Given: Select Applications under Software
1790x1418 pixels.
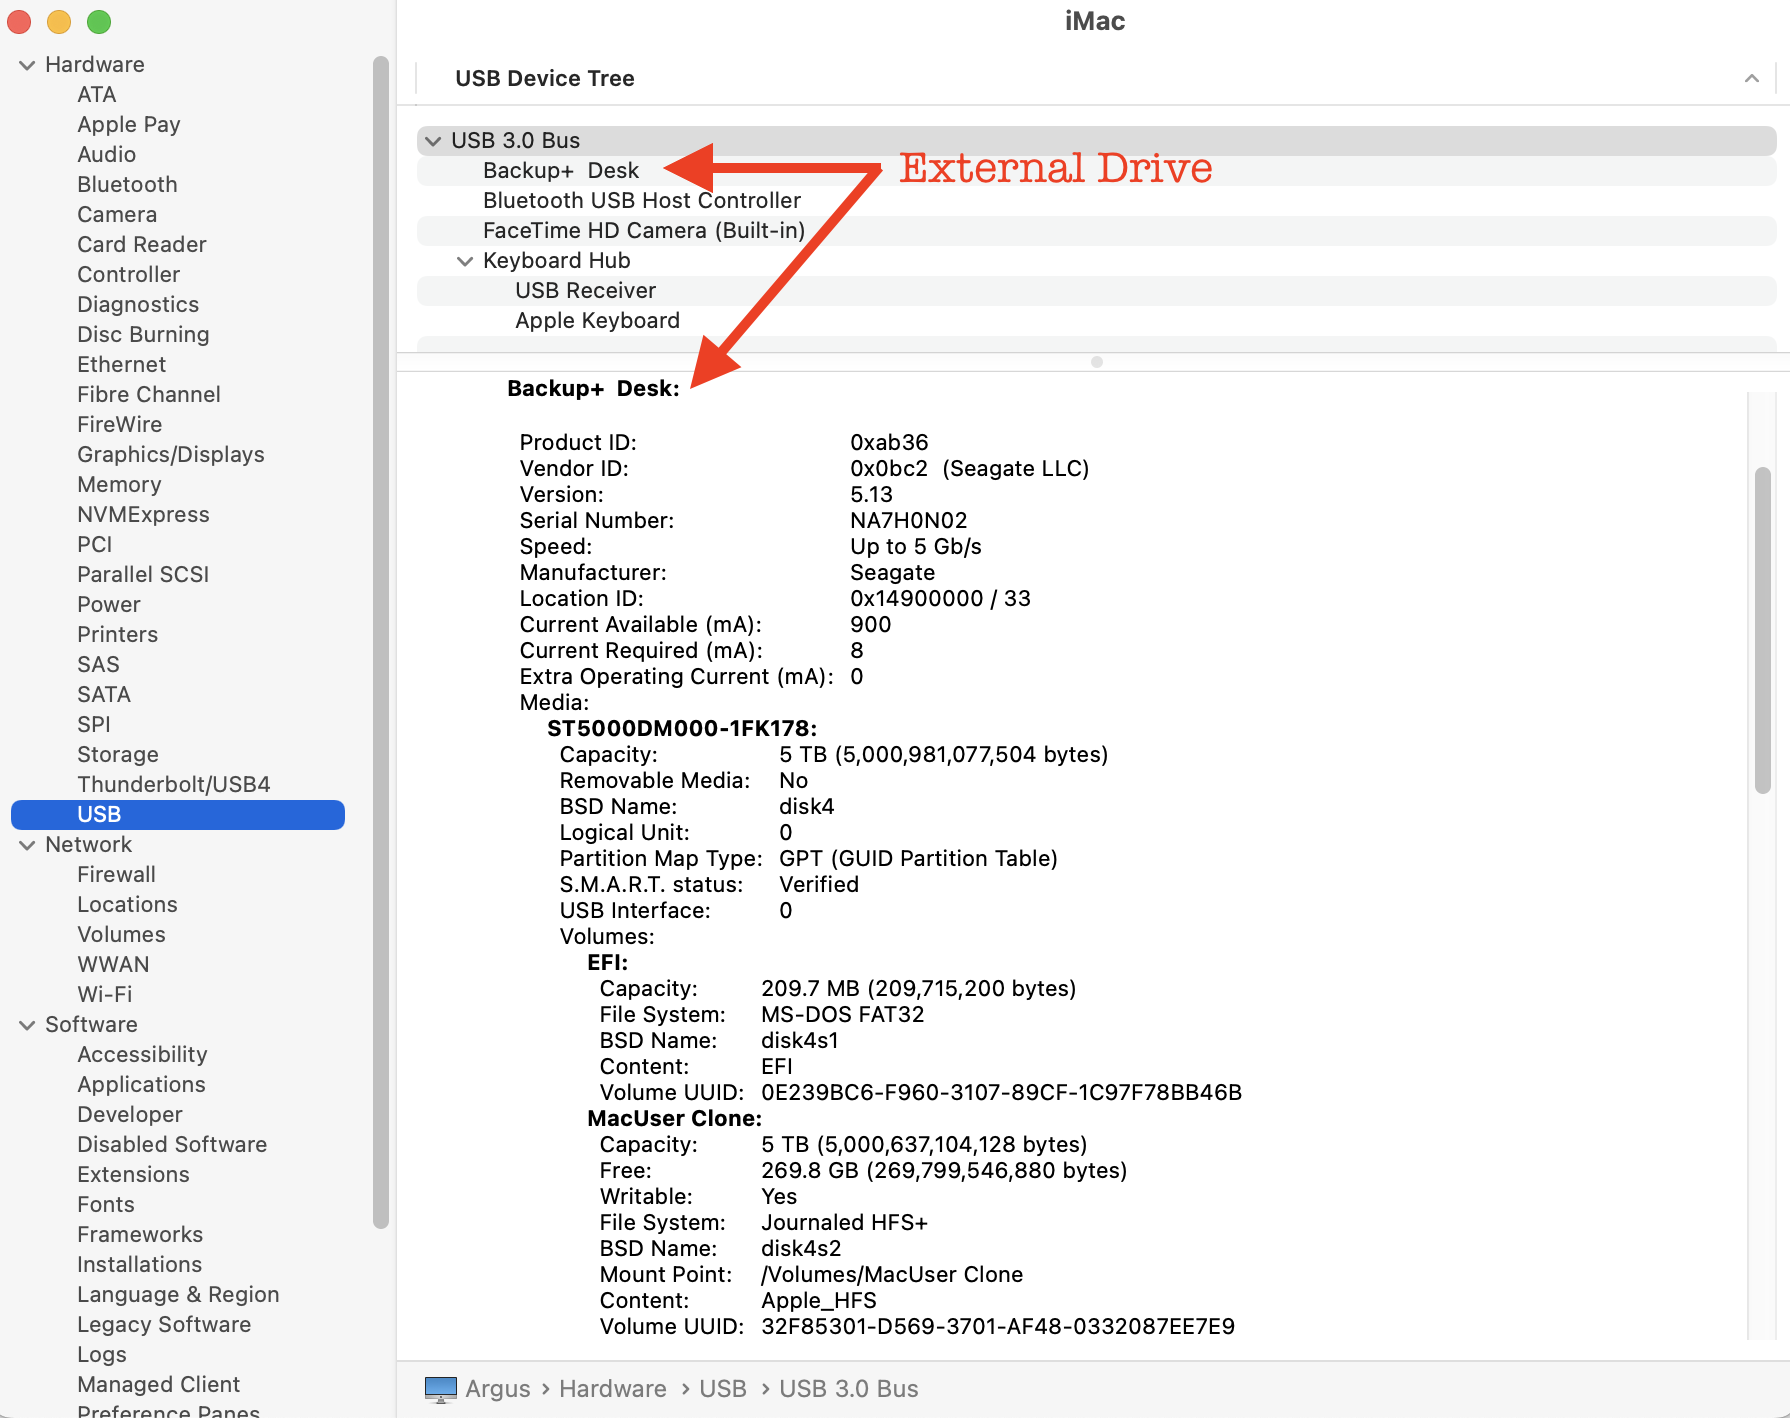Looking at the screenshot, I should pos(142,1085).
